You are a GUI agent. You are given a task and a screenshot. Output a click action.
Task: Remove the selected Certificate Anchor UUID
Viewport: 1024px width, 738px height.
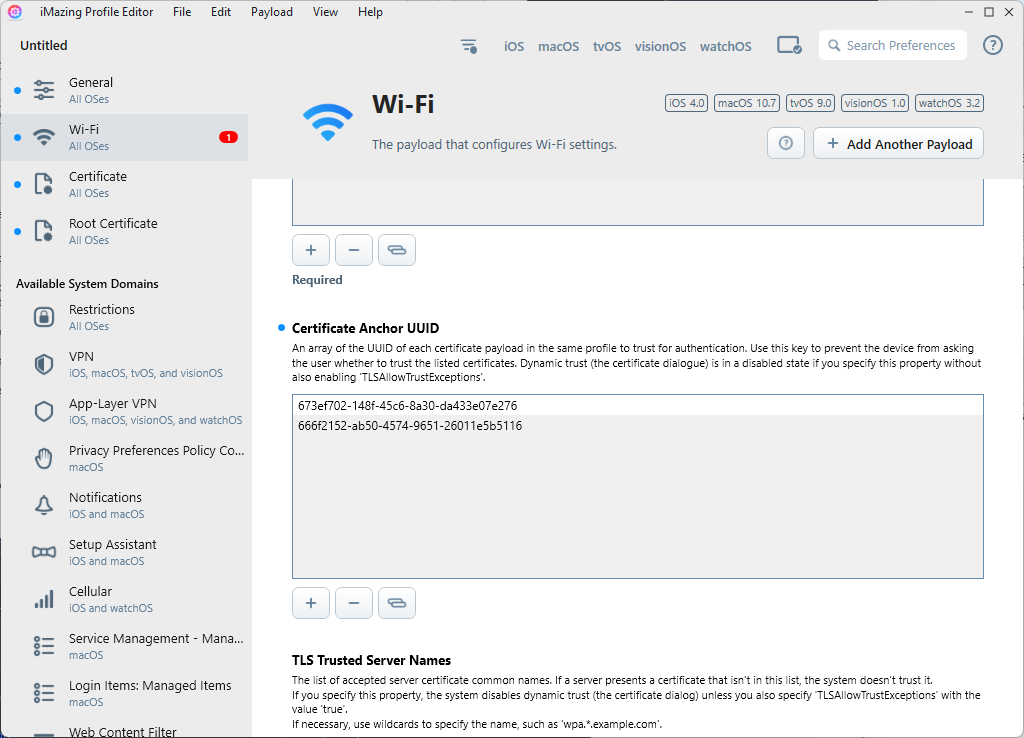(x=354, y=603)
